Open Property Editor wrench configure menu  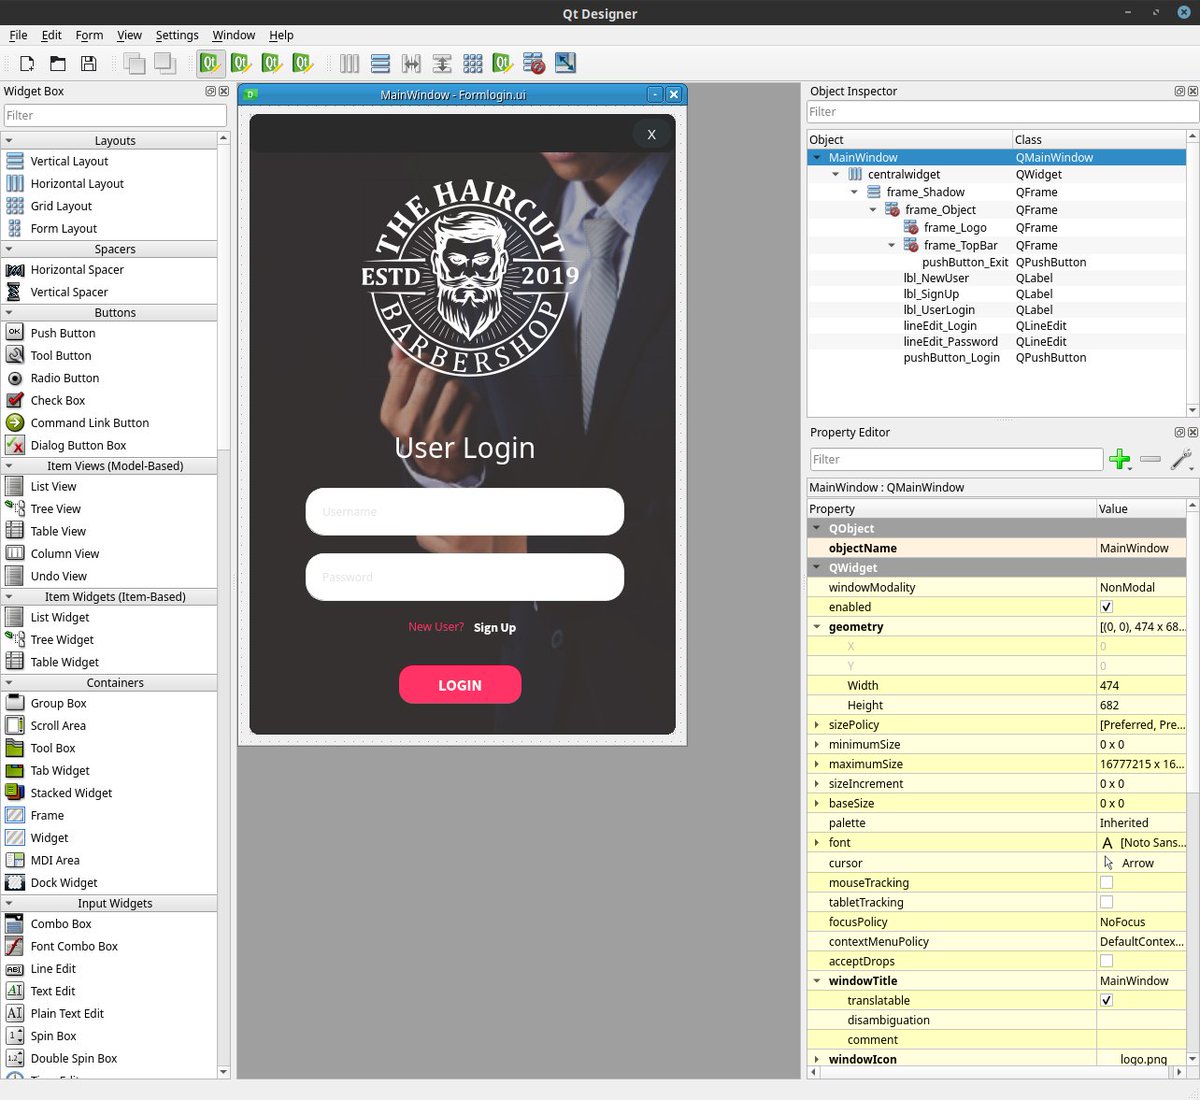click(1182, 460)
